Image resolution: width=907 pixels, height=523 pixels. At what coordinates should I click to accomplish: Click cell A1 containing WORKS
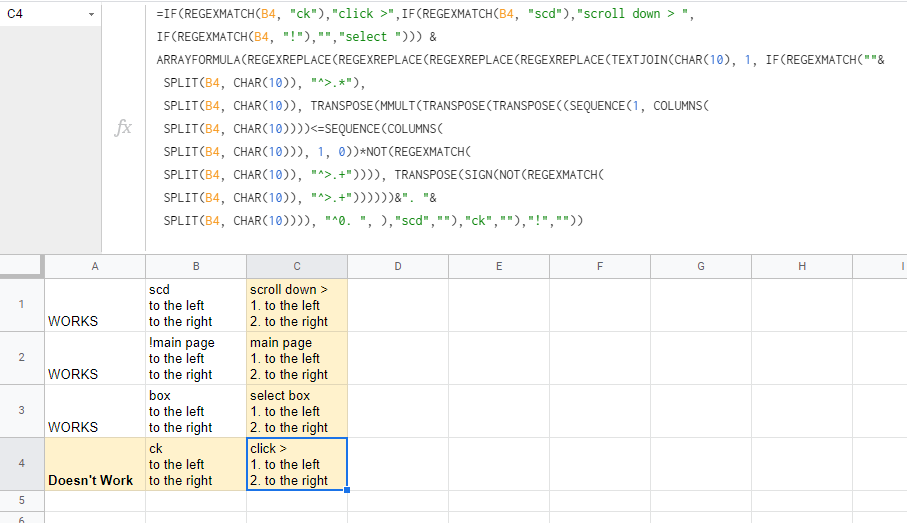95,305
